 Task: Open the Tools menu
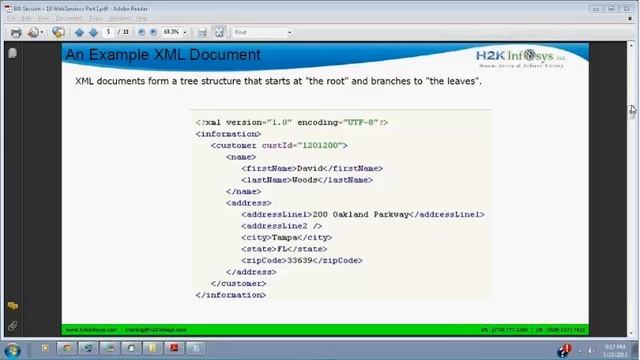point(96,18)
